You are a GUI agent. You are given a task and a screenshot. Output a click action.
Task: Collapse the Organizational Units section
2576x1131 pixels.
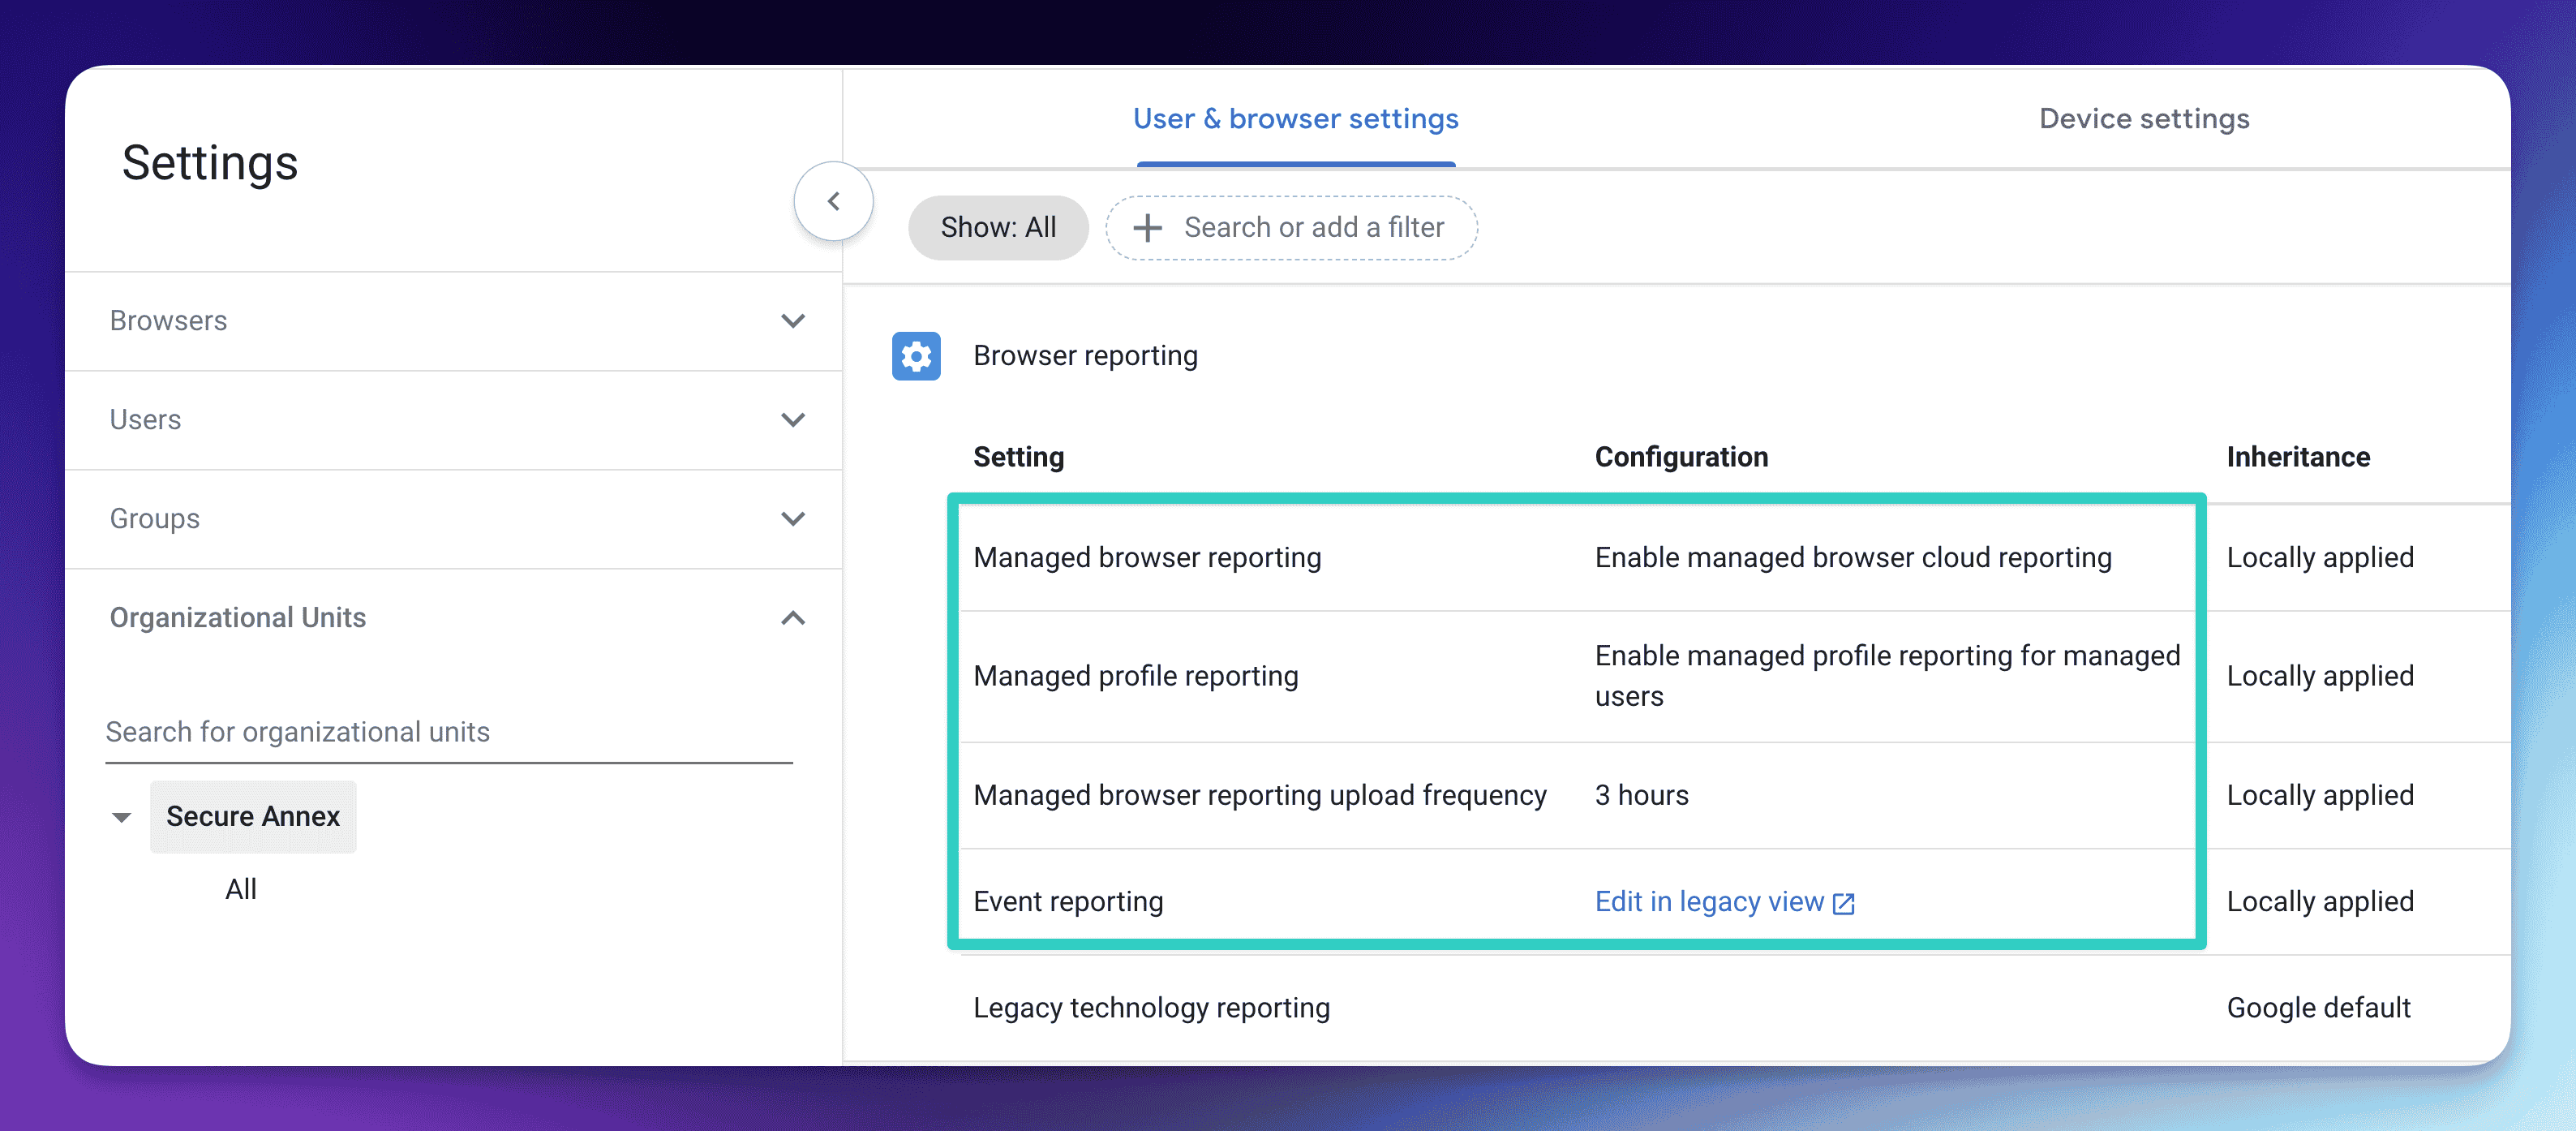[793, 618]
